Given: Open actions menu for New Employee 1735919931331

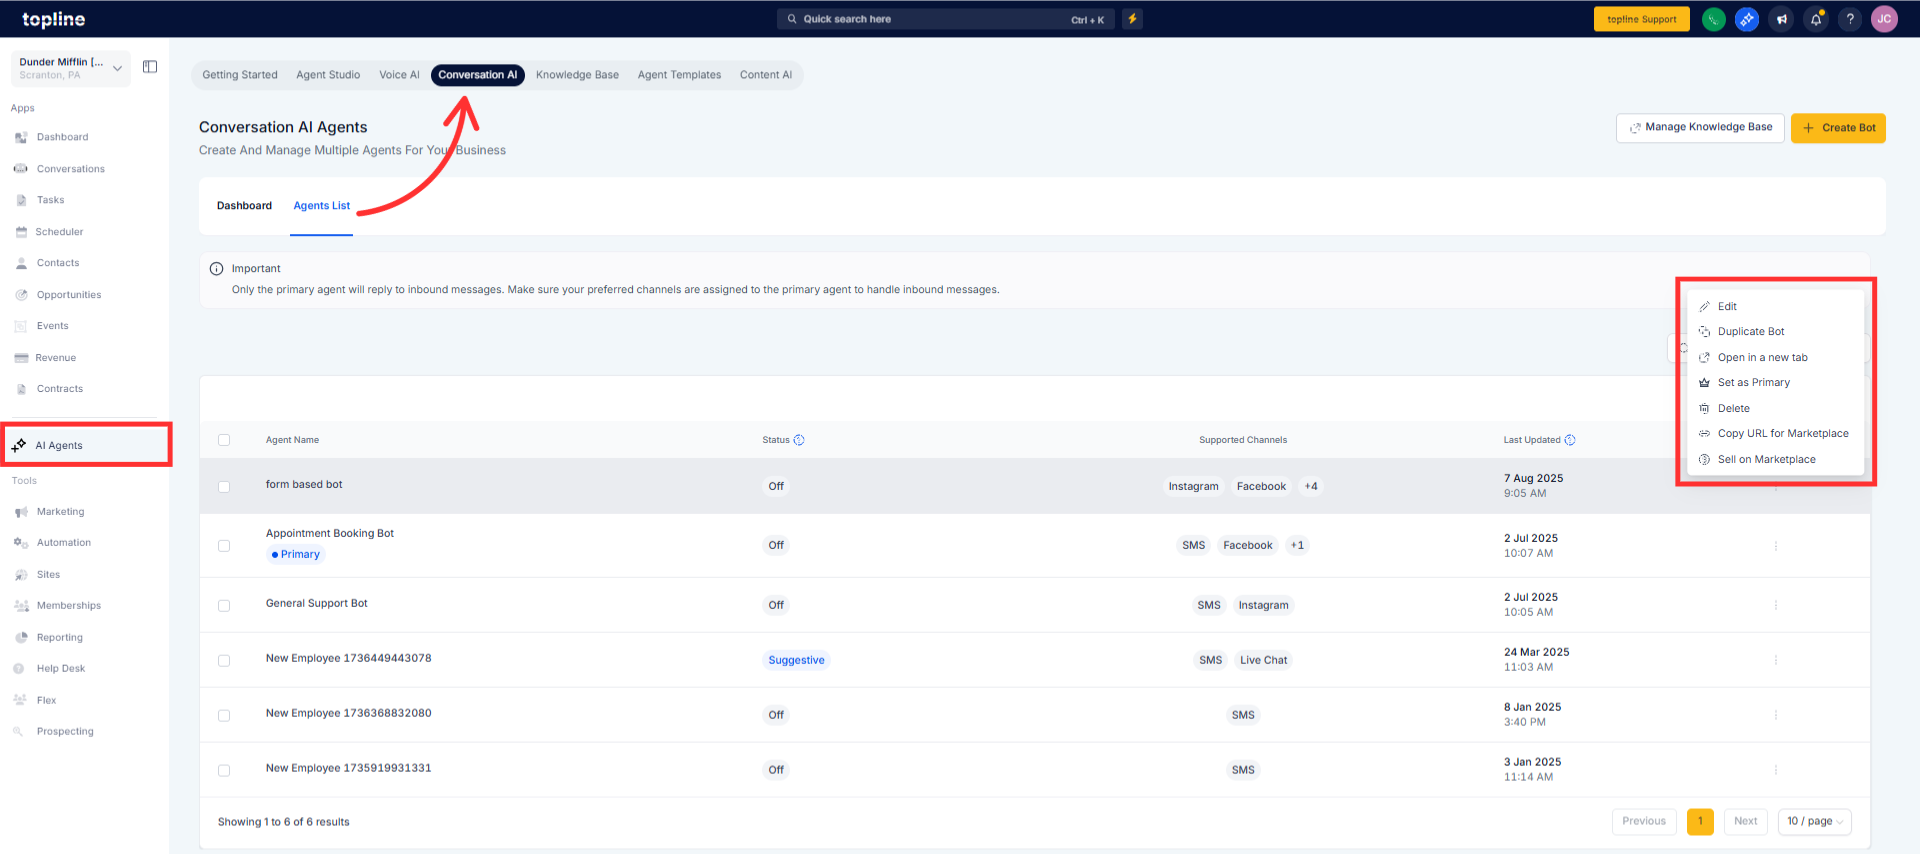Looking at the screenshot, I should click(1776, 771).
